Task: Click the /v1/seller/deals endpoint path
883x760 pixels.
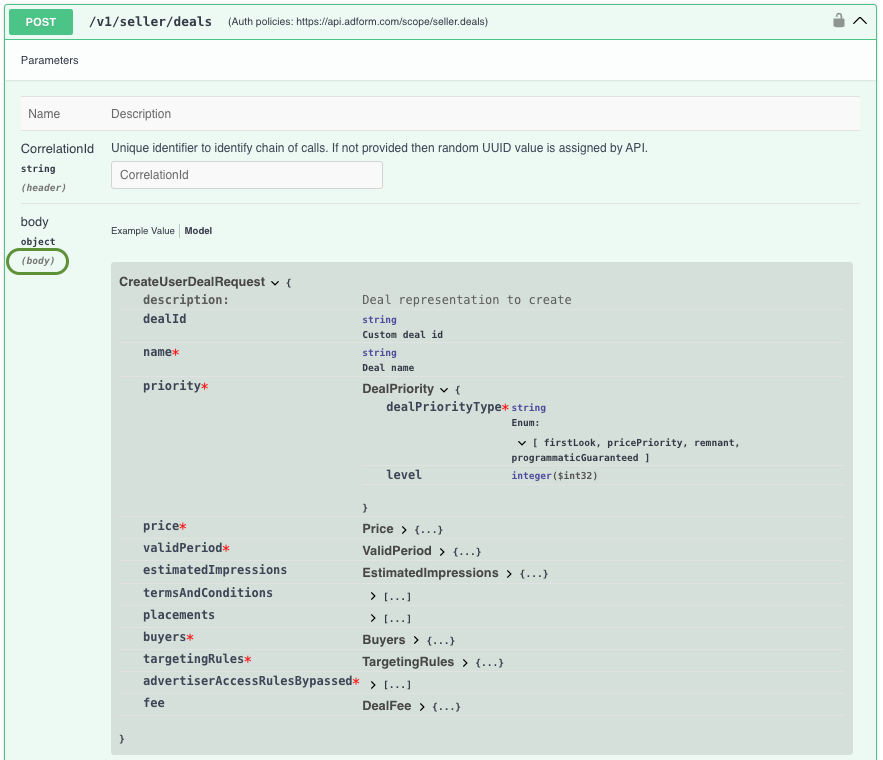Action: [x=150, y=22]
